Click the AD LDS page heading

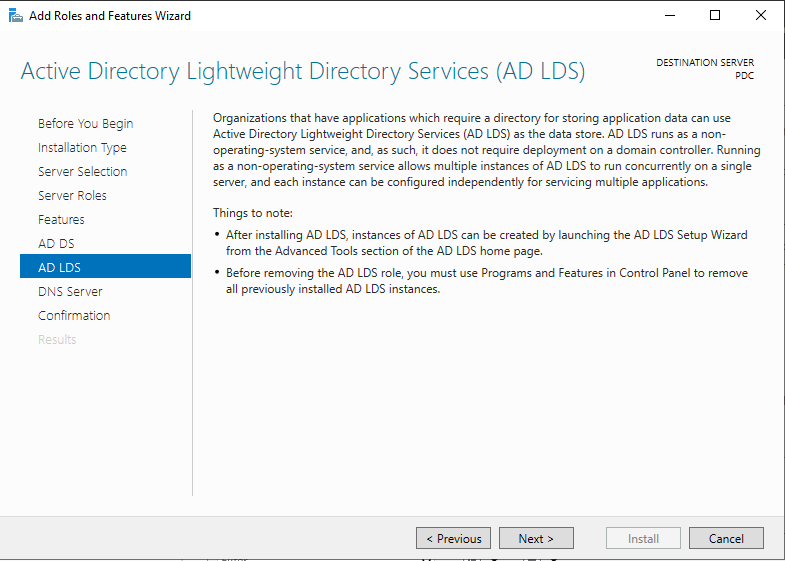(x=303, y=71)
